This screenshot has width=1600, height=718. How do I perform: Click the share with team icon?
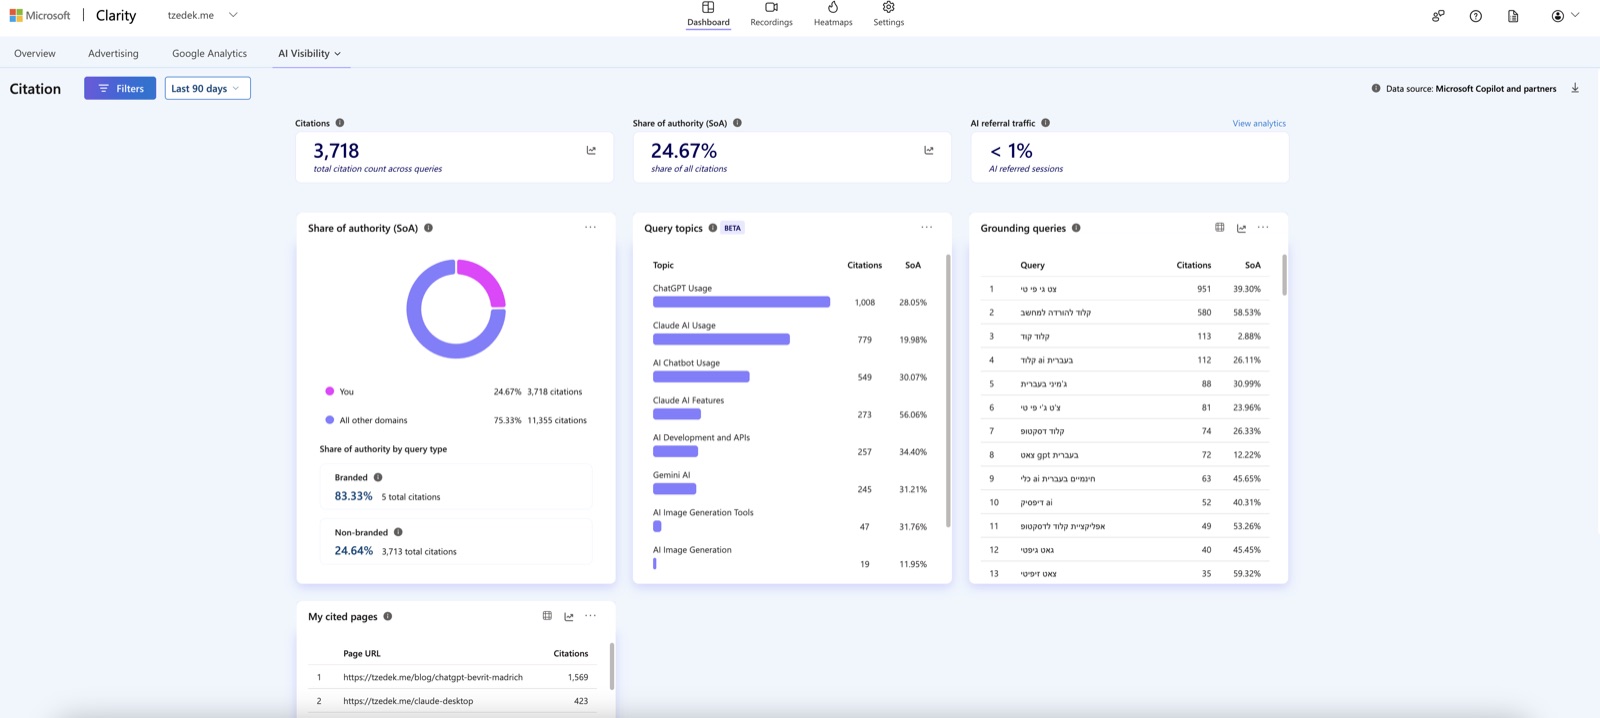coord(1438,16)
